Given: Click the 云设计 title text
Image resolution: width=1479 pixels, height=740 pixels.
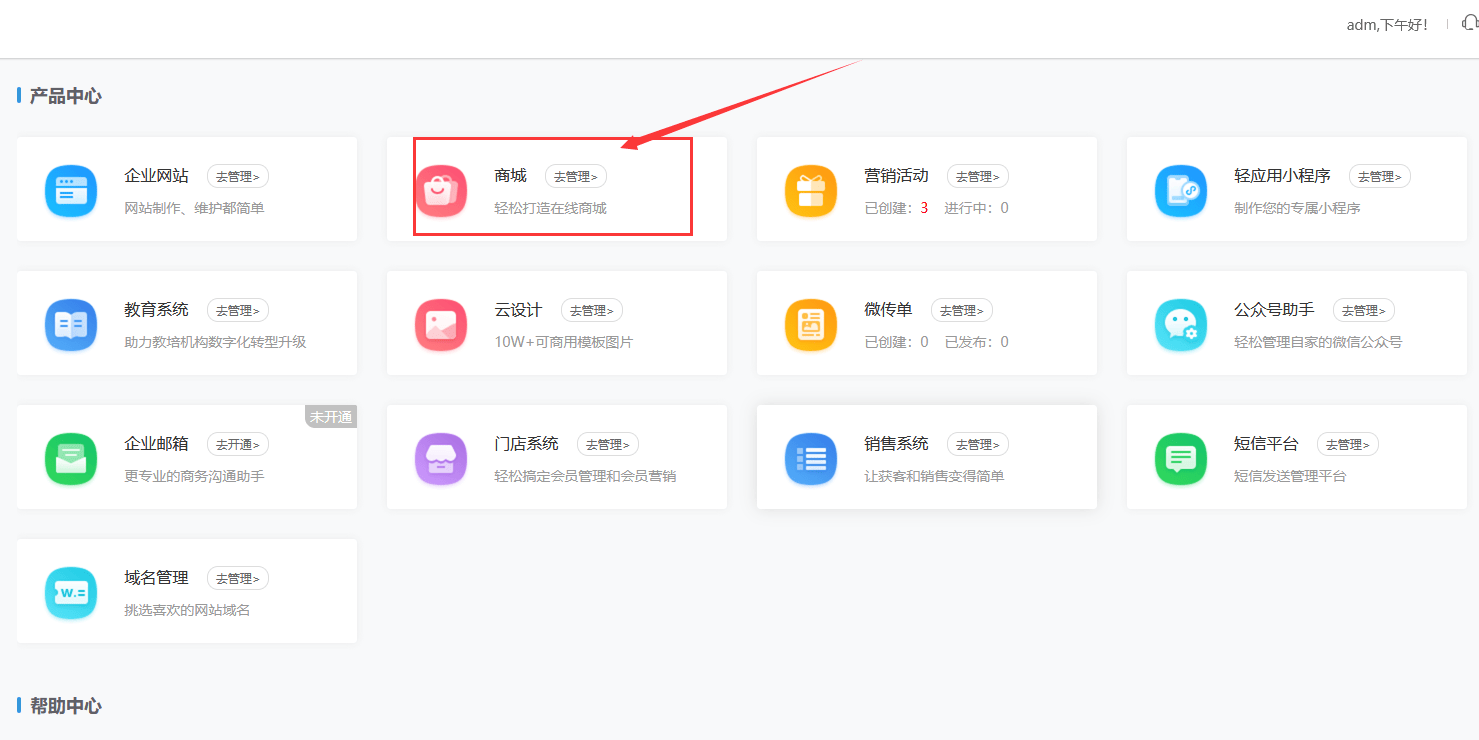Looking at the screenshot, I should click(518, 310).
